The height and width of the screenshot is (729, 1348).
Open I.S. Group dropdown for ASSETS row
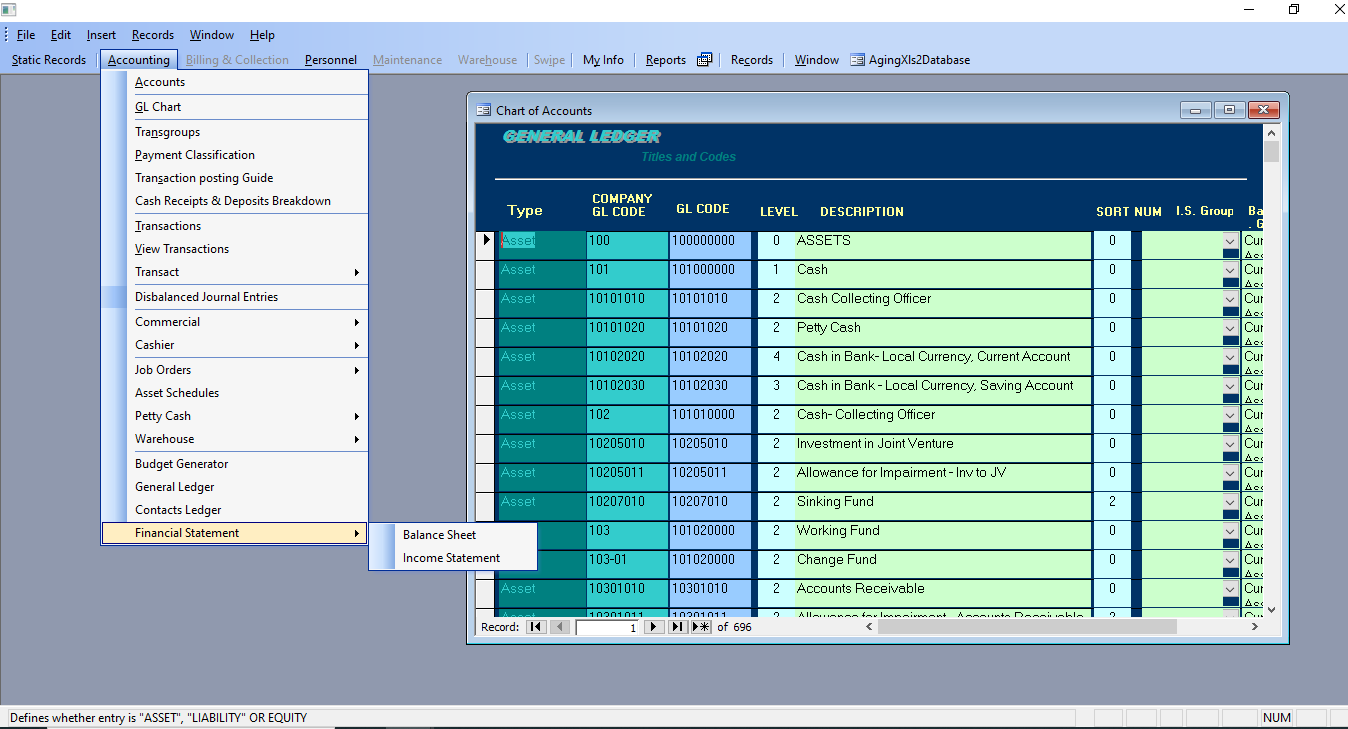1230,241
